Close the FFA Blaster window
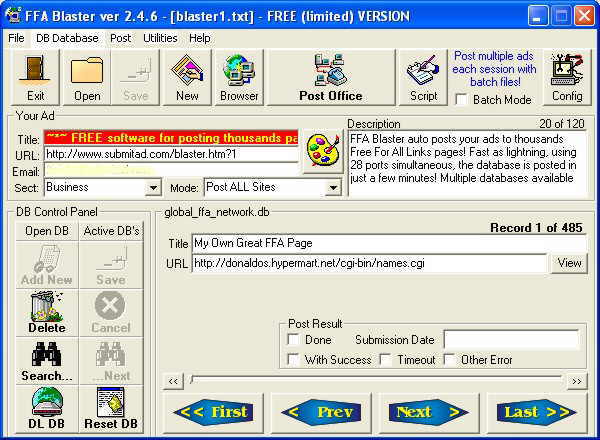This screenshot has height=440, width=600. click(x=584, y=16)
